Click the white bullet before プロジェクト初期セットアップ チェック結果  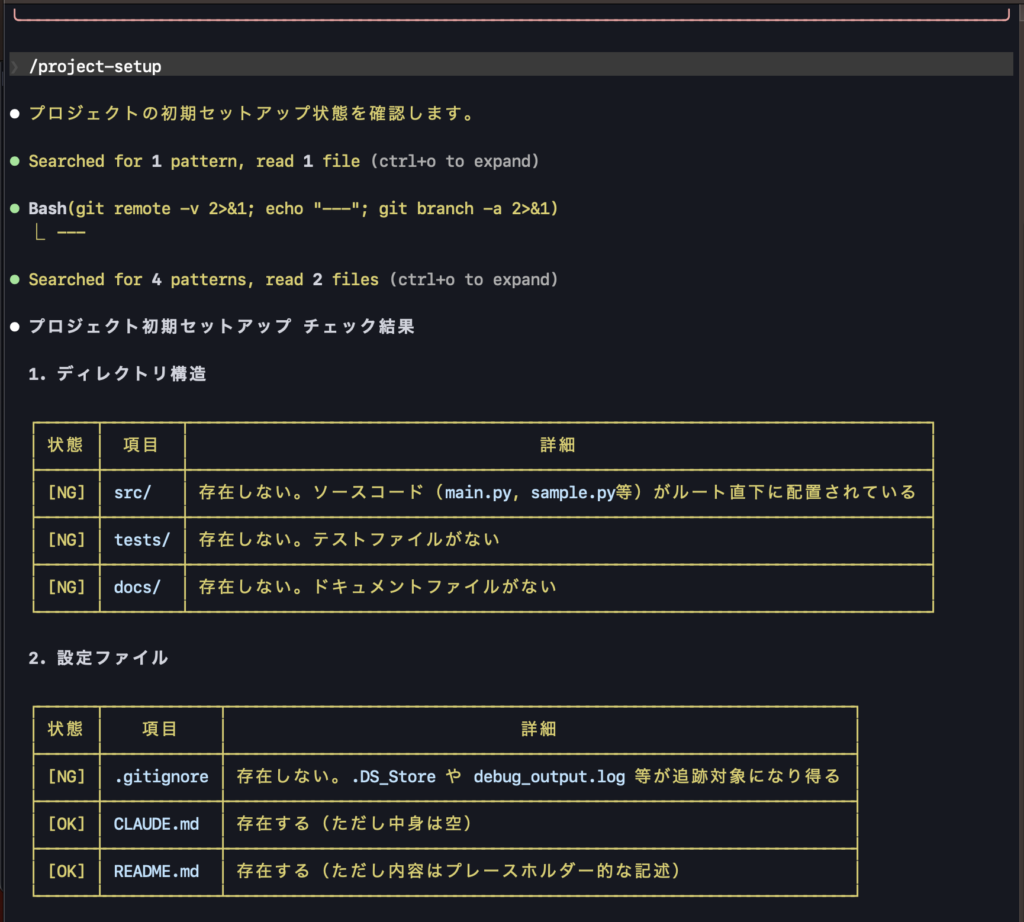point(14,327)
